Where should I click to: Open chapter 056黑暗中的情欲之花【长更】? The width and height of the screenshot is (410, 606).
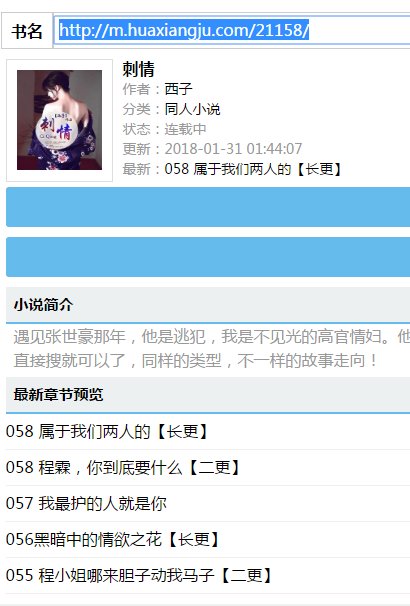point(112,540)
